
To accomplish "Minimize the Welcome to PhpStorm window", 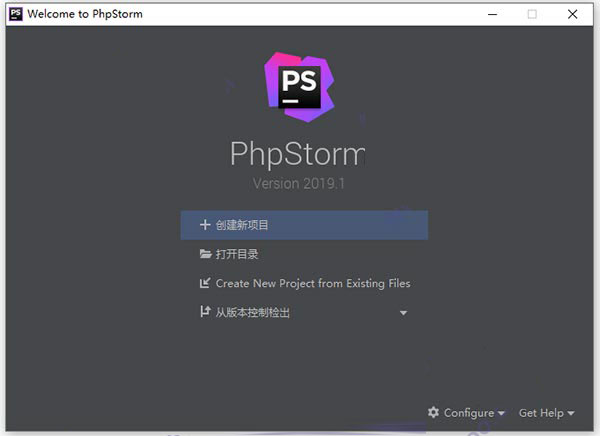I will click(492, 15).
